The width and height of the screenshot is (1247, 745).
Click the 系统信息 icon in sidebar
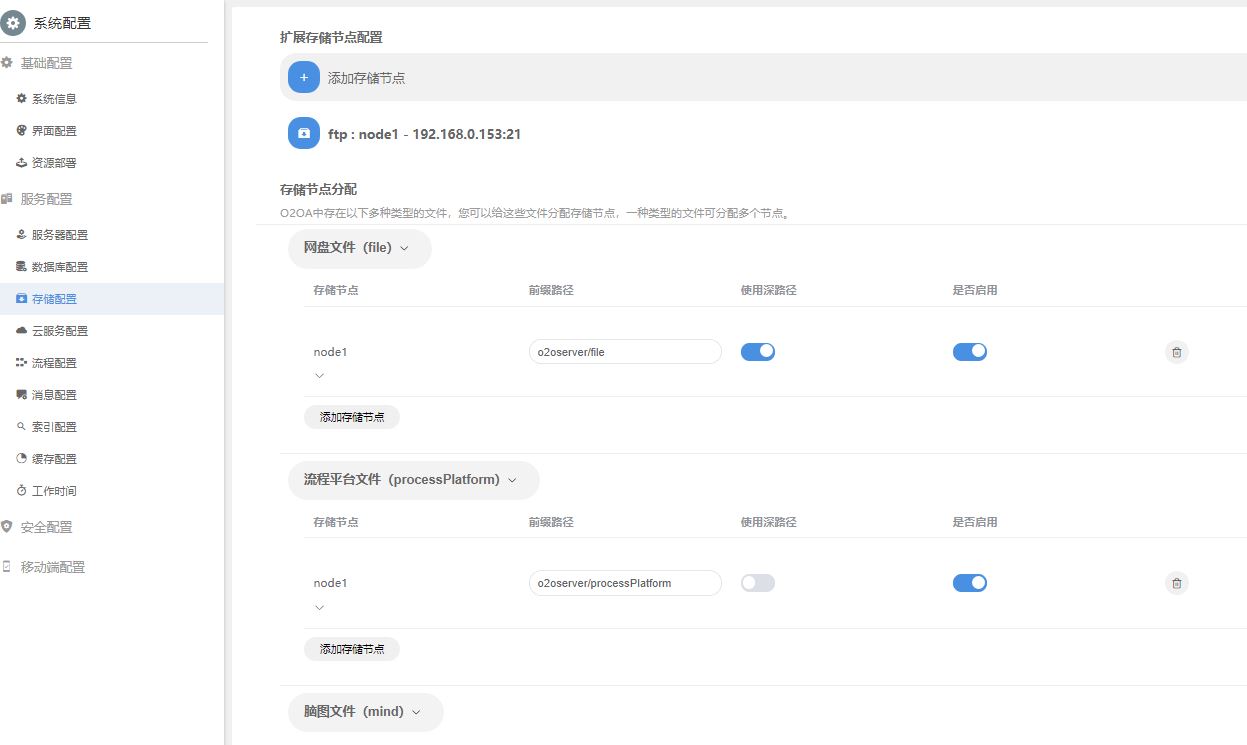[x=21, y=99]
